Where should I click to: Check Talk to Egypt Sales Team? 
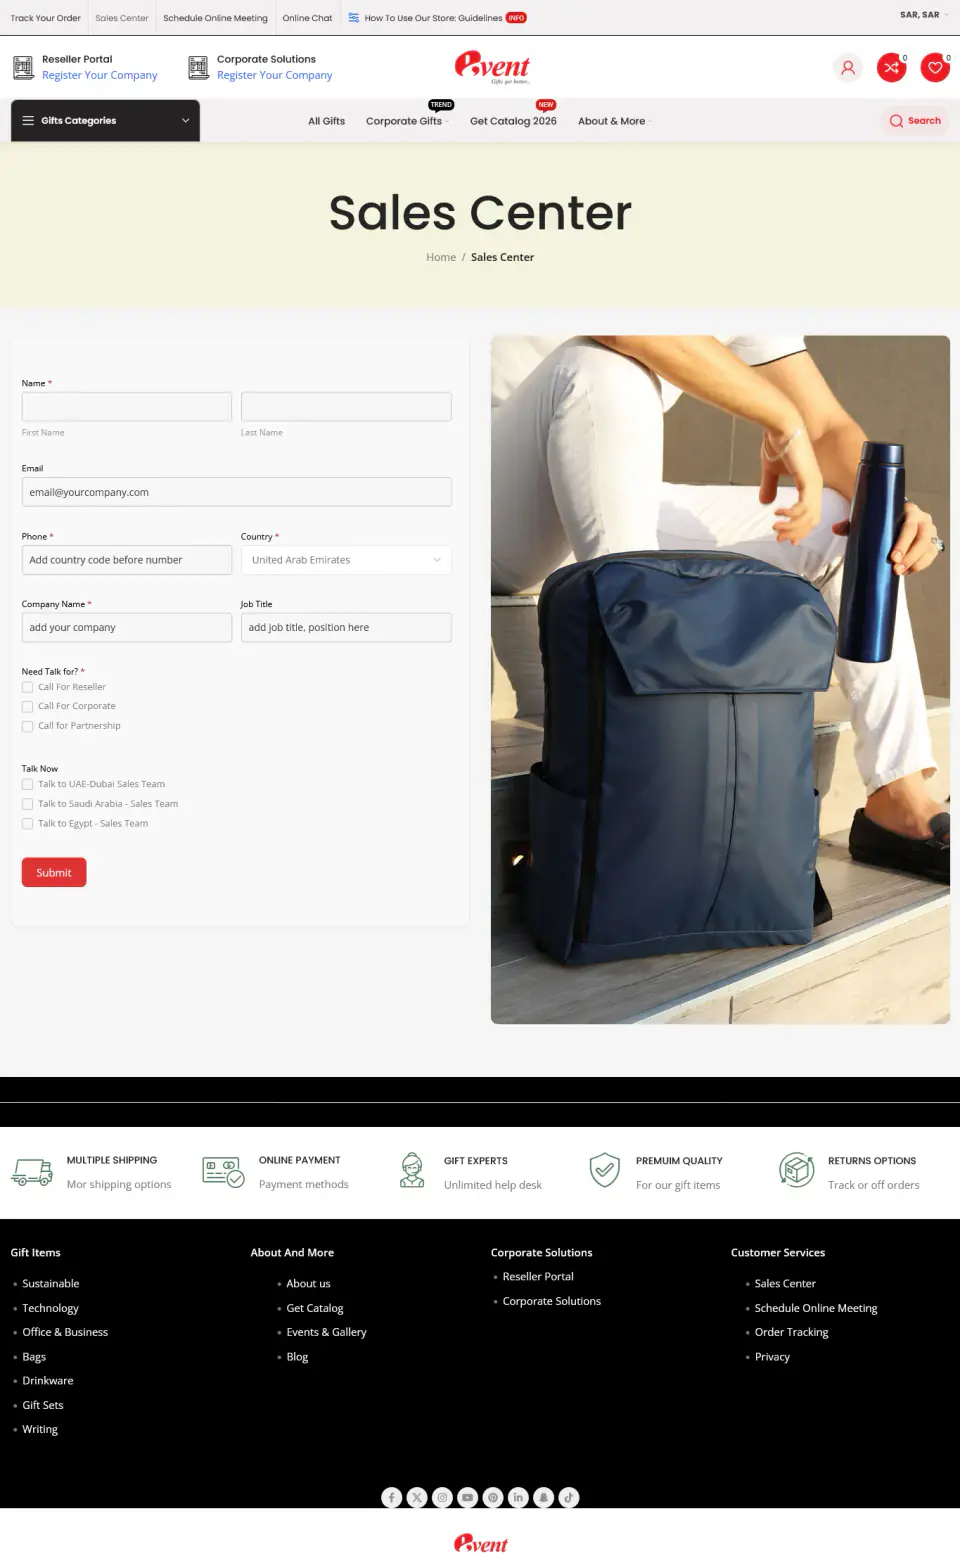pyautogui.click(x=28, y=824)
